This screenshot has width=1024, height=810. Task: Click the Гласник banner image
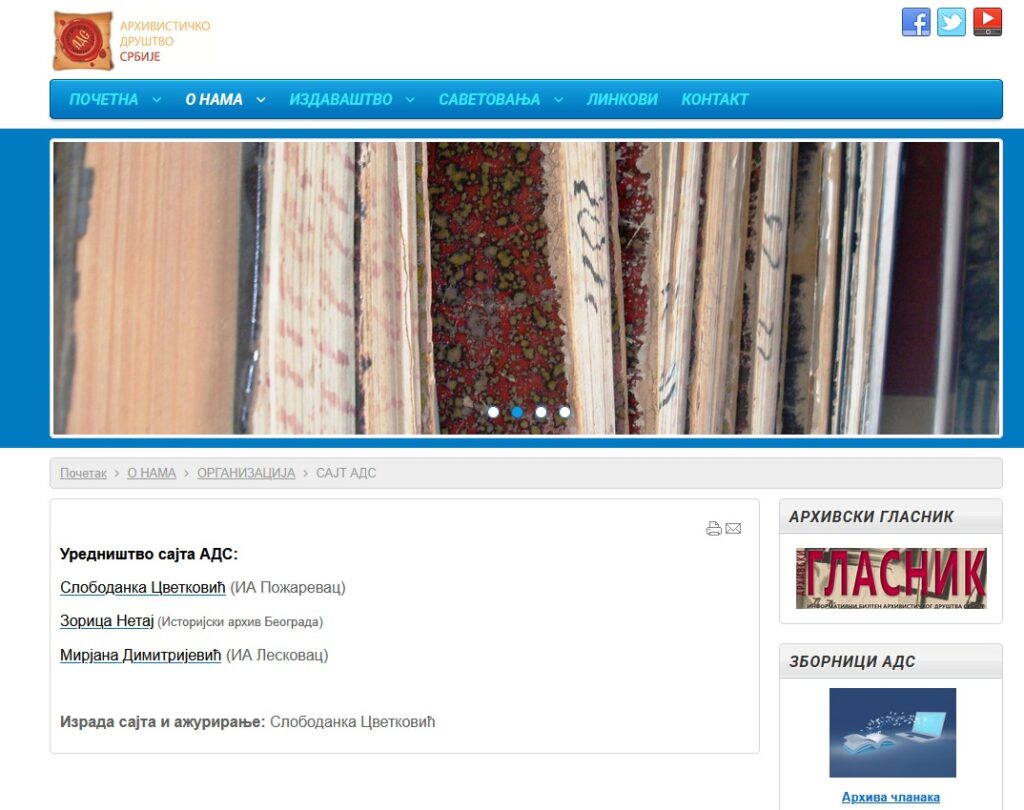coord(891,578)
